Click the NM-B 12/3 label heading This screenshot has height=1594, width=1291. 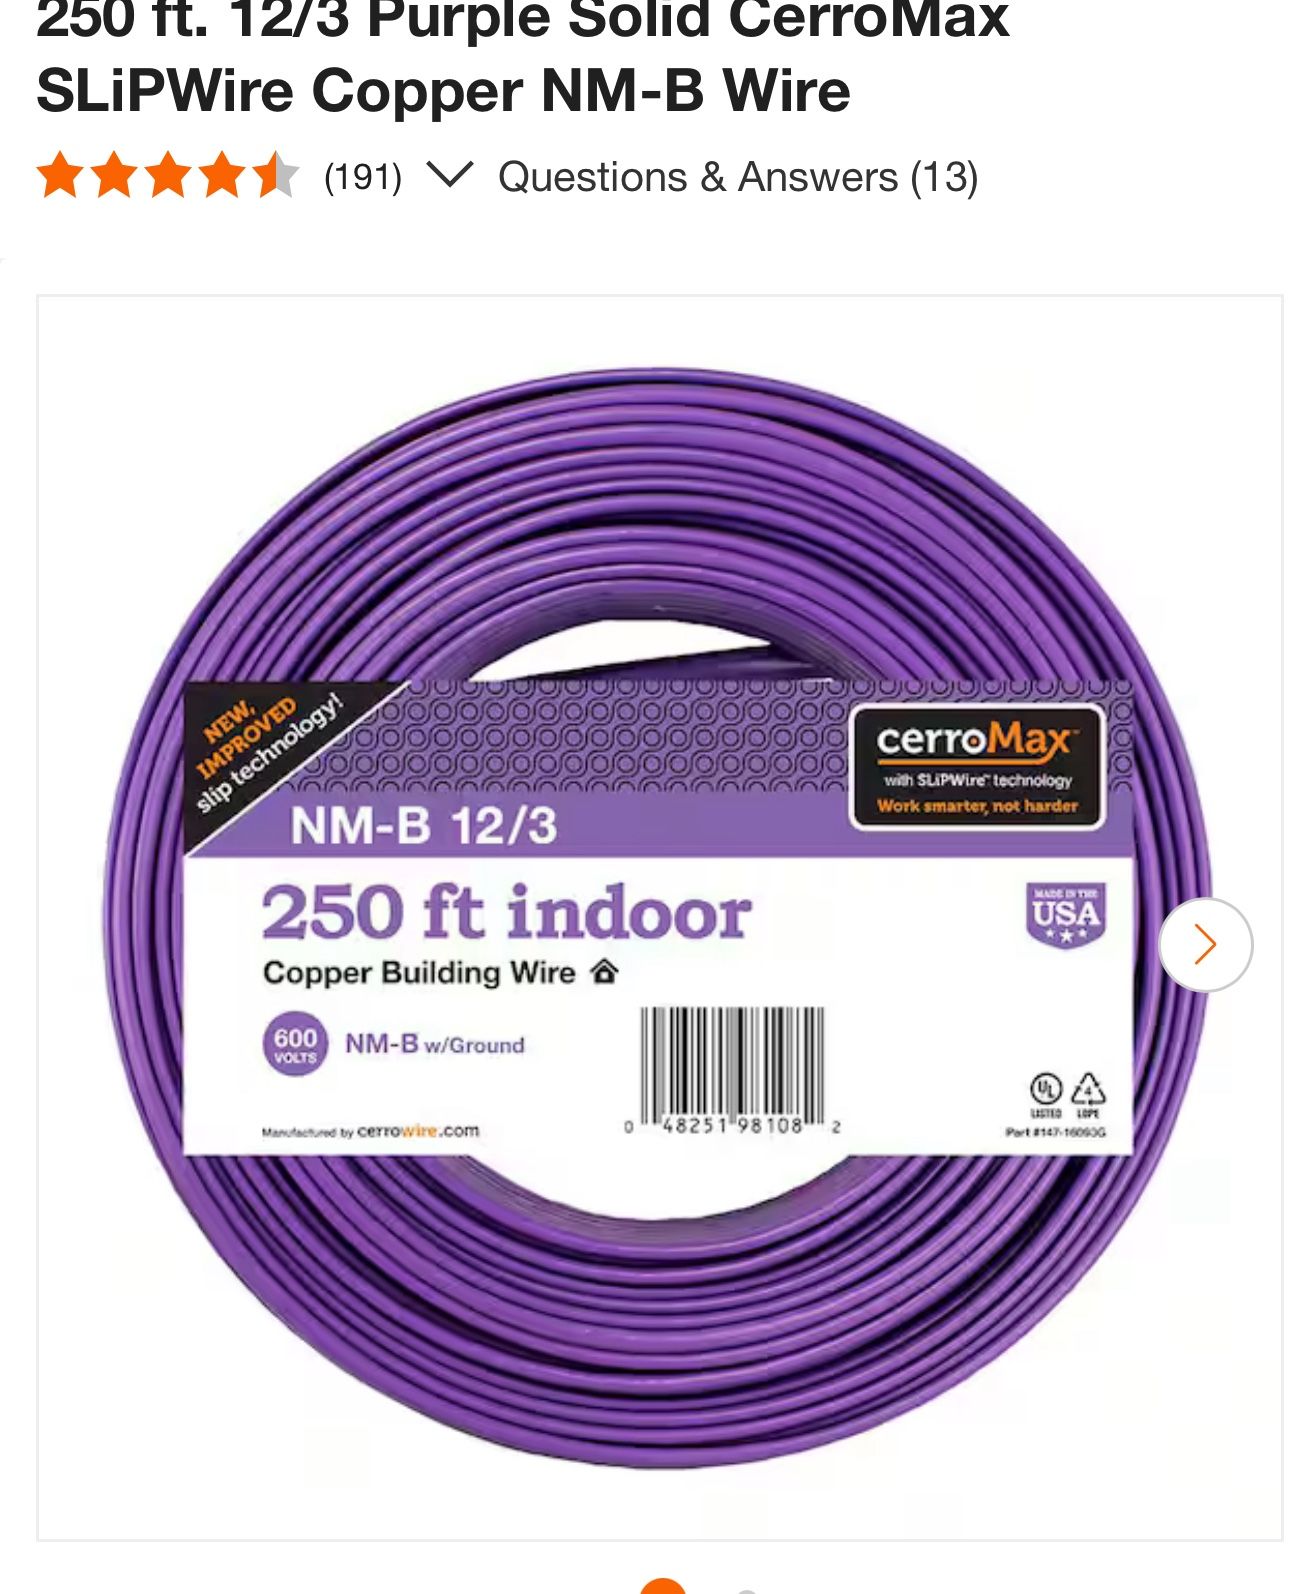tap(423, 826)
